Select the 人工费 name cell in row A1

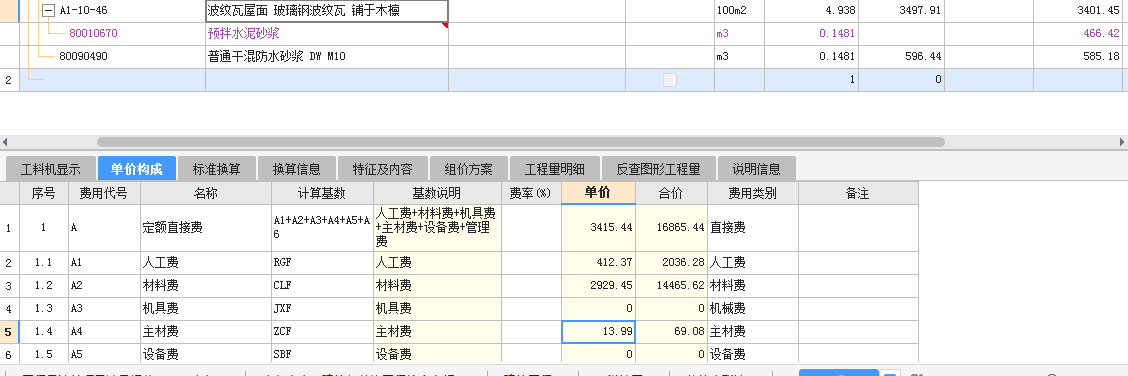pyautogui.click(x=206, y=263)
